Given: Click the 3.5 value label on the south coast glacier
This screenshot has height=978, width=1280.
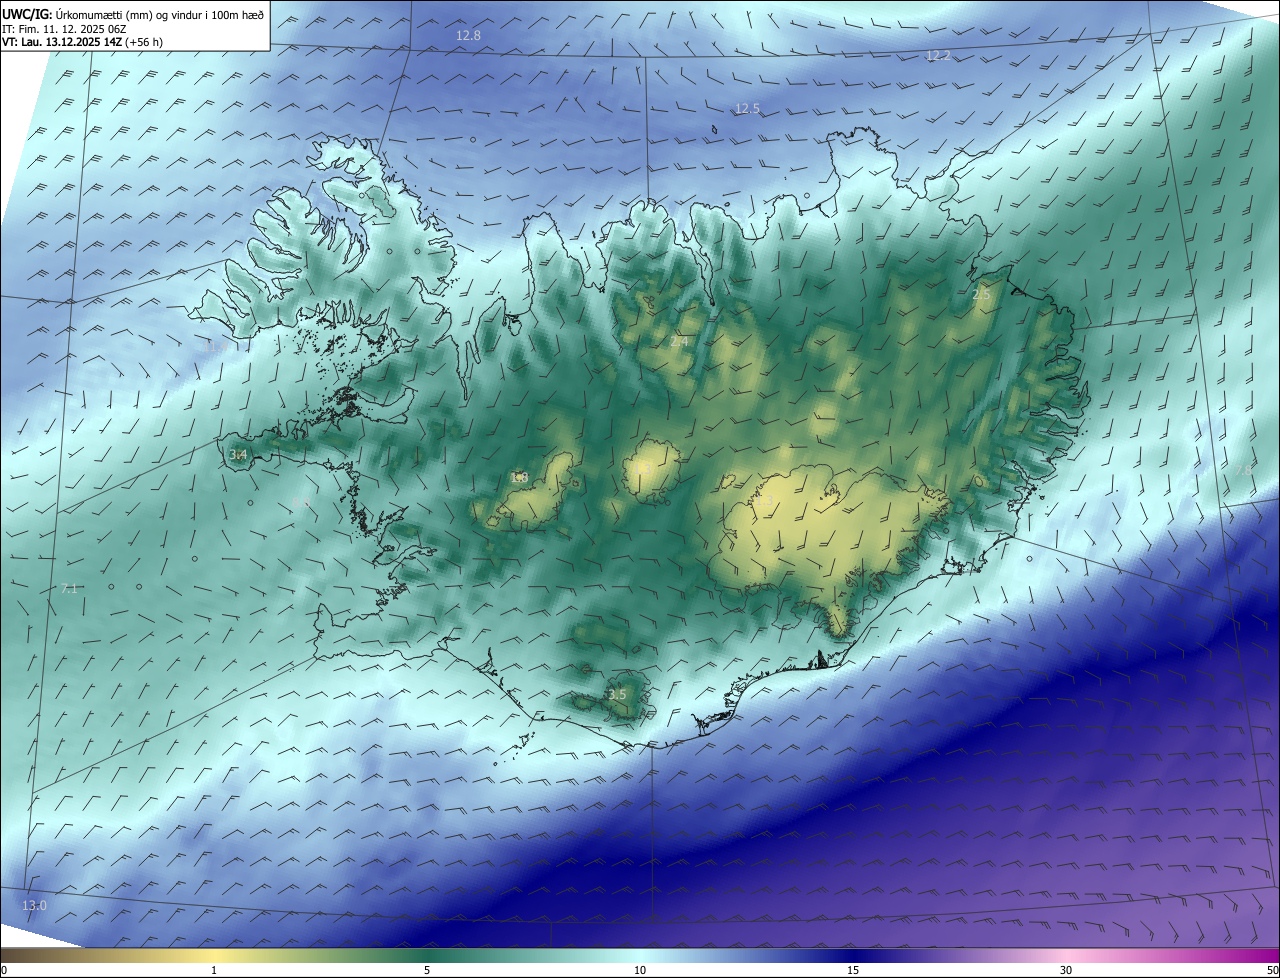Looking at the screenshot, I should tap(617, 694).
